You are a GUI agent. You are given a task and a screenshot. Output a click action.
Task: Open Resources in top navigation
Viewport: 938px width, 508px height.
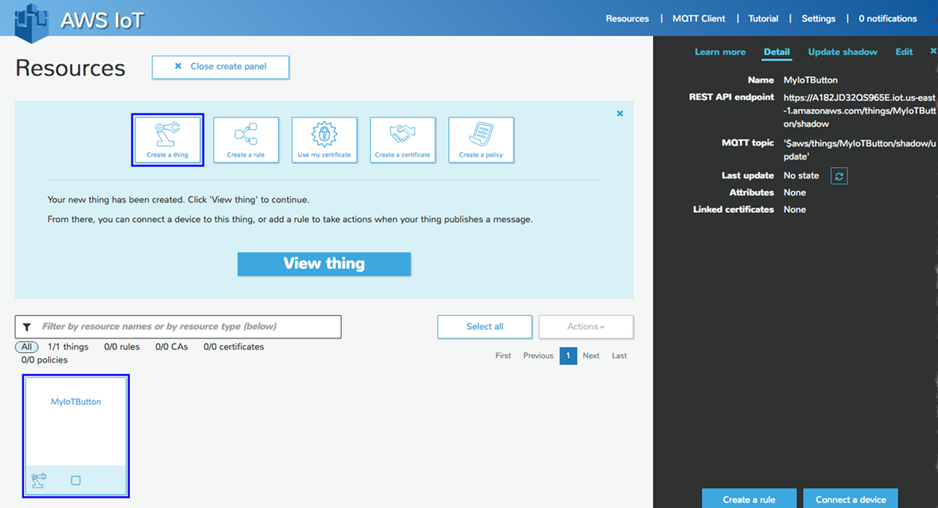(x=627, y=19)
